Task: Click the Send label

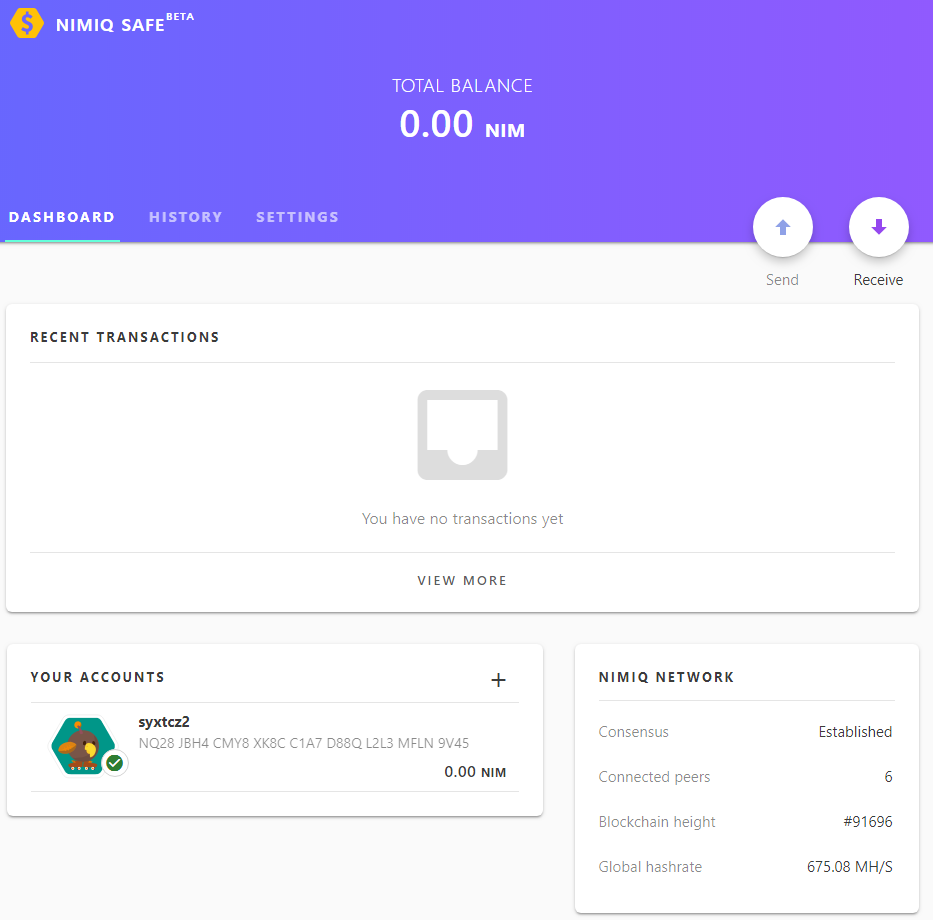Action: [x=782, y=280]
